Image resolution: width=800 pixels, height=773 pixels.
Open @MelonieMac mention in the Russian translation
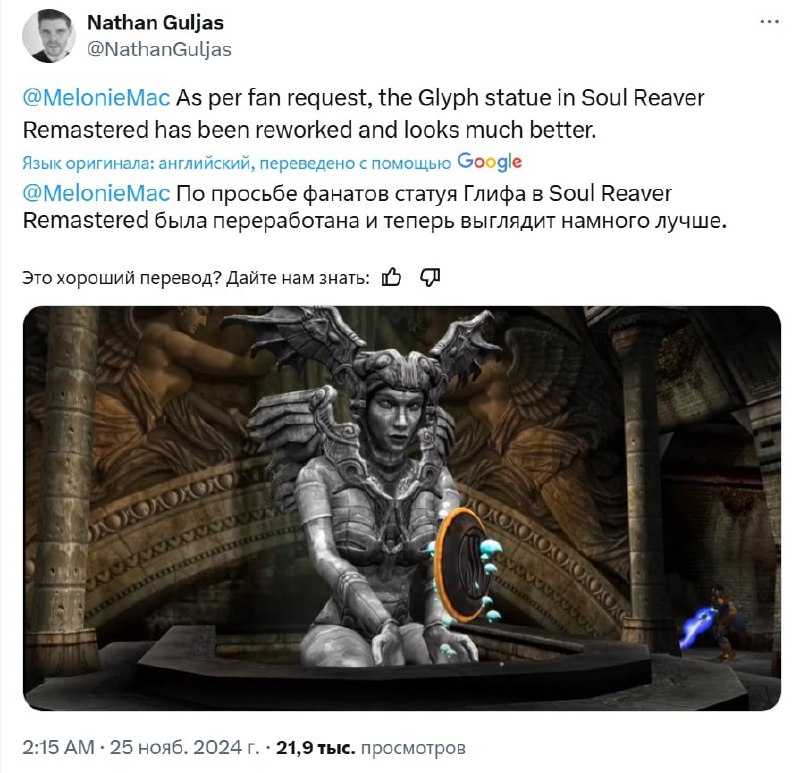pyautogui.click(x=96, y=193)
